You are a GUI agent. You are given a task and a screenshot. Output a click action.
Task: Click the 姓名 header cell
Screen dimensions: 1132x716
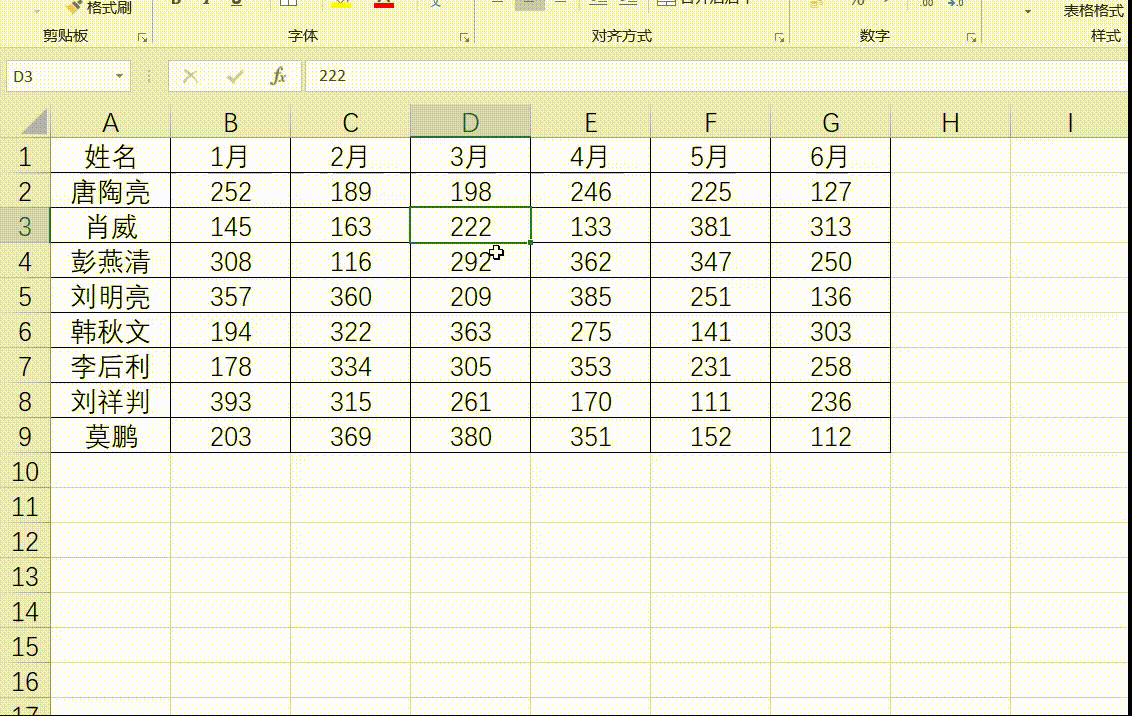pos(110,156)
